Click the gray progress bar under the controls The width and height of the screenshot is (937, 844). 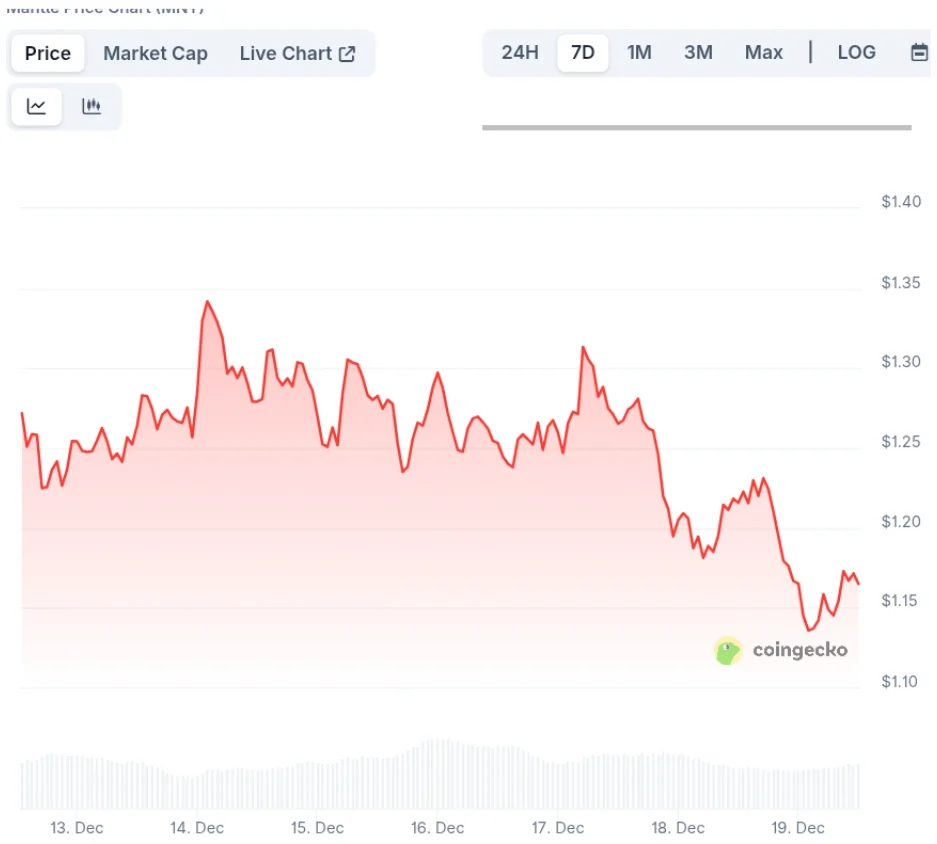pyautogui.click(x=697, y=128)
